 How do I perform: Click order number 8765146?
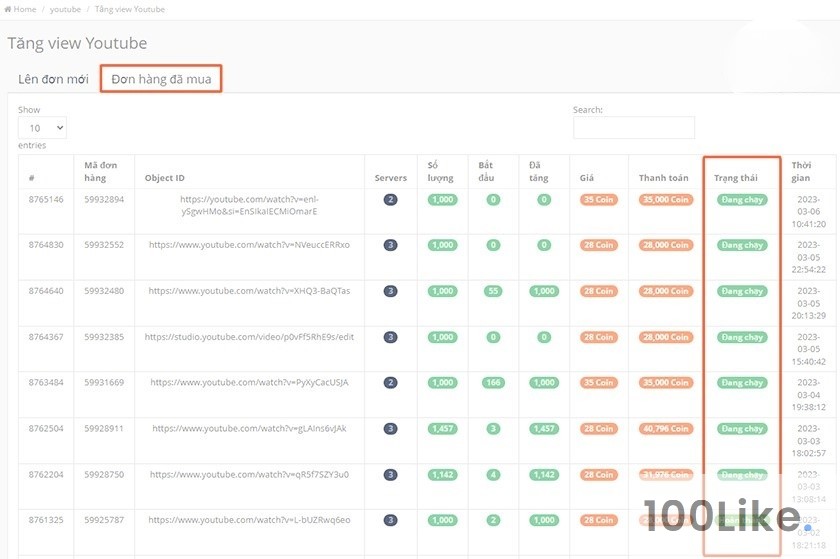point(46,199)
